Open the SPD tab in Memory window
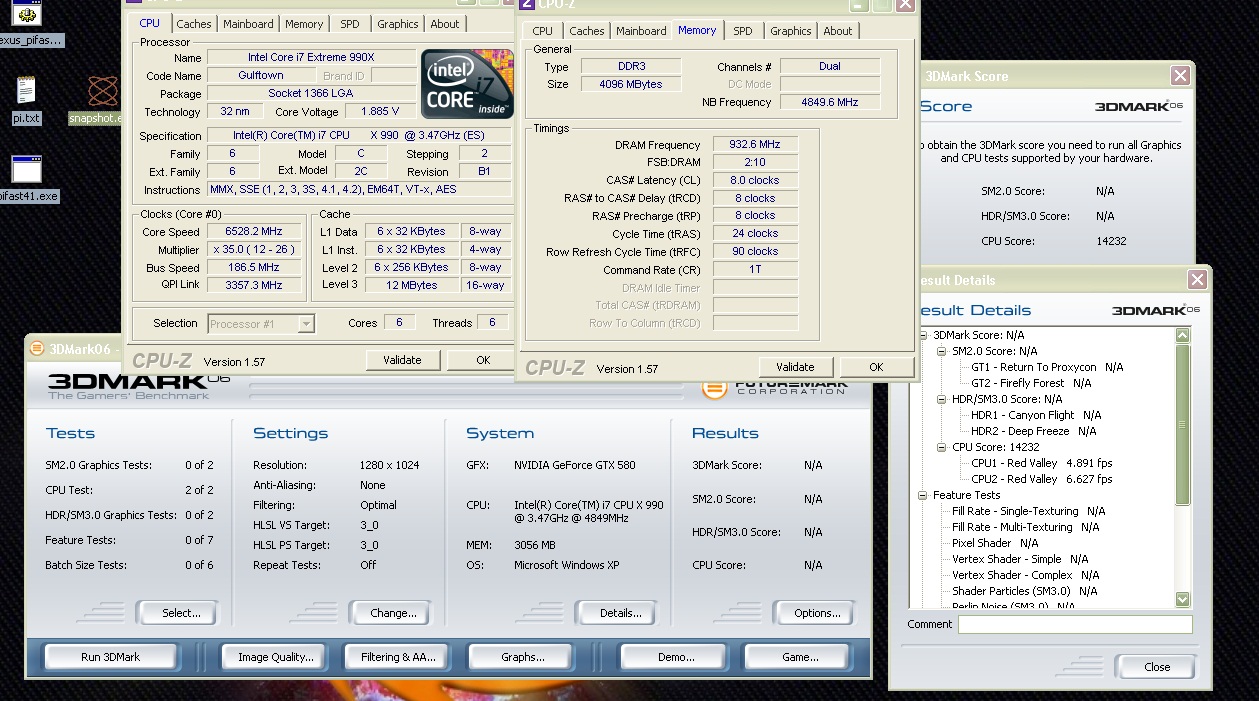Image resolution: width=1259 pixels, height=701 pixels. [x=742, y=31]
